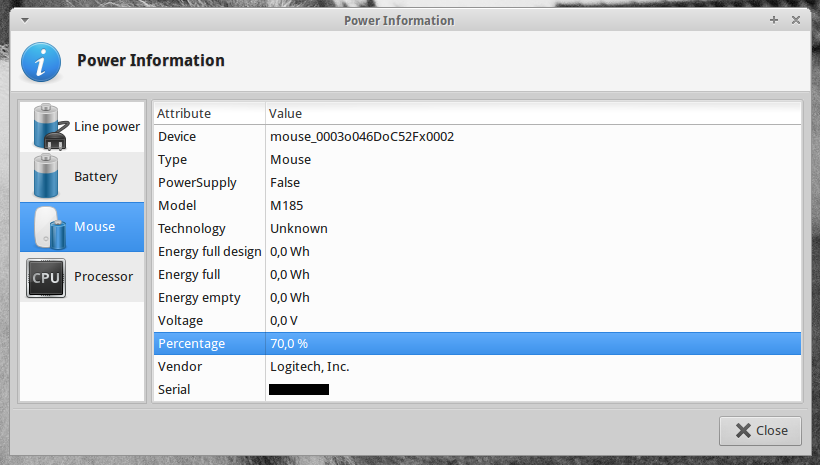Click the CPU Processor icon
This screenshot has height=465, width=820.
click(x=46, y=277)
